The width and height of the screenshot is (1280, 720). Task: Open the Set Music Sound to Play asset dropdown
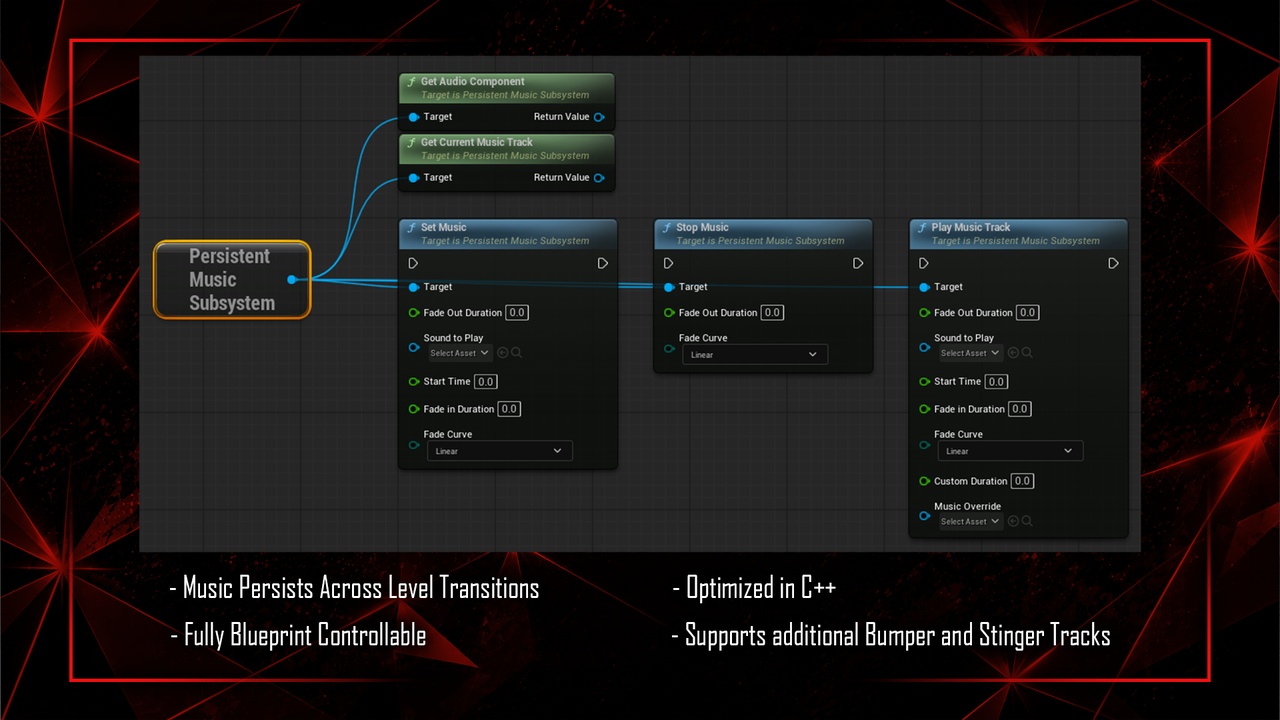coord(459,353)
